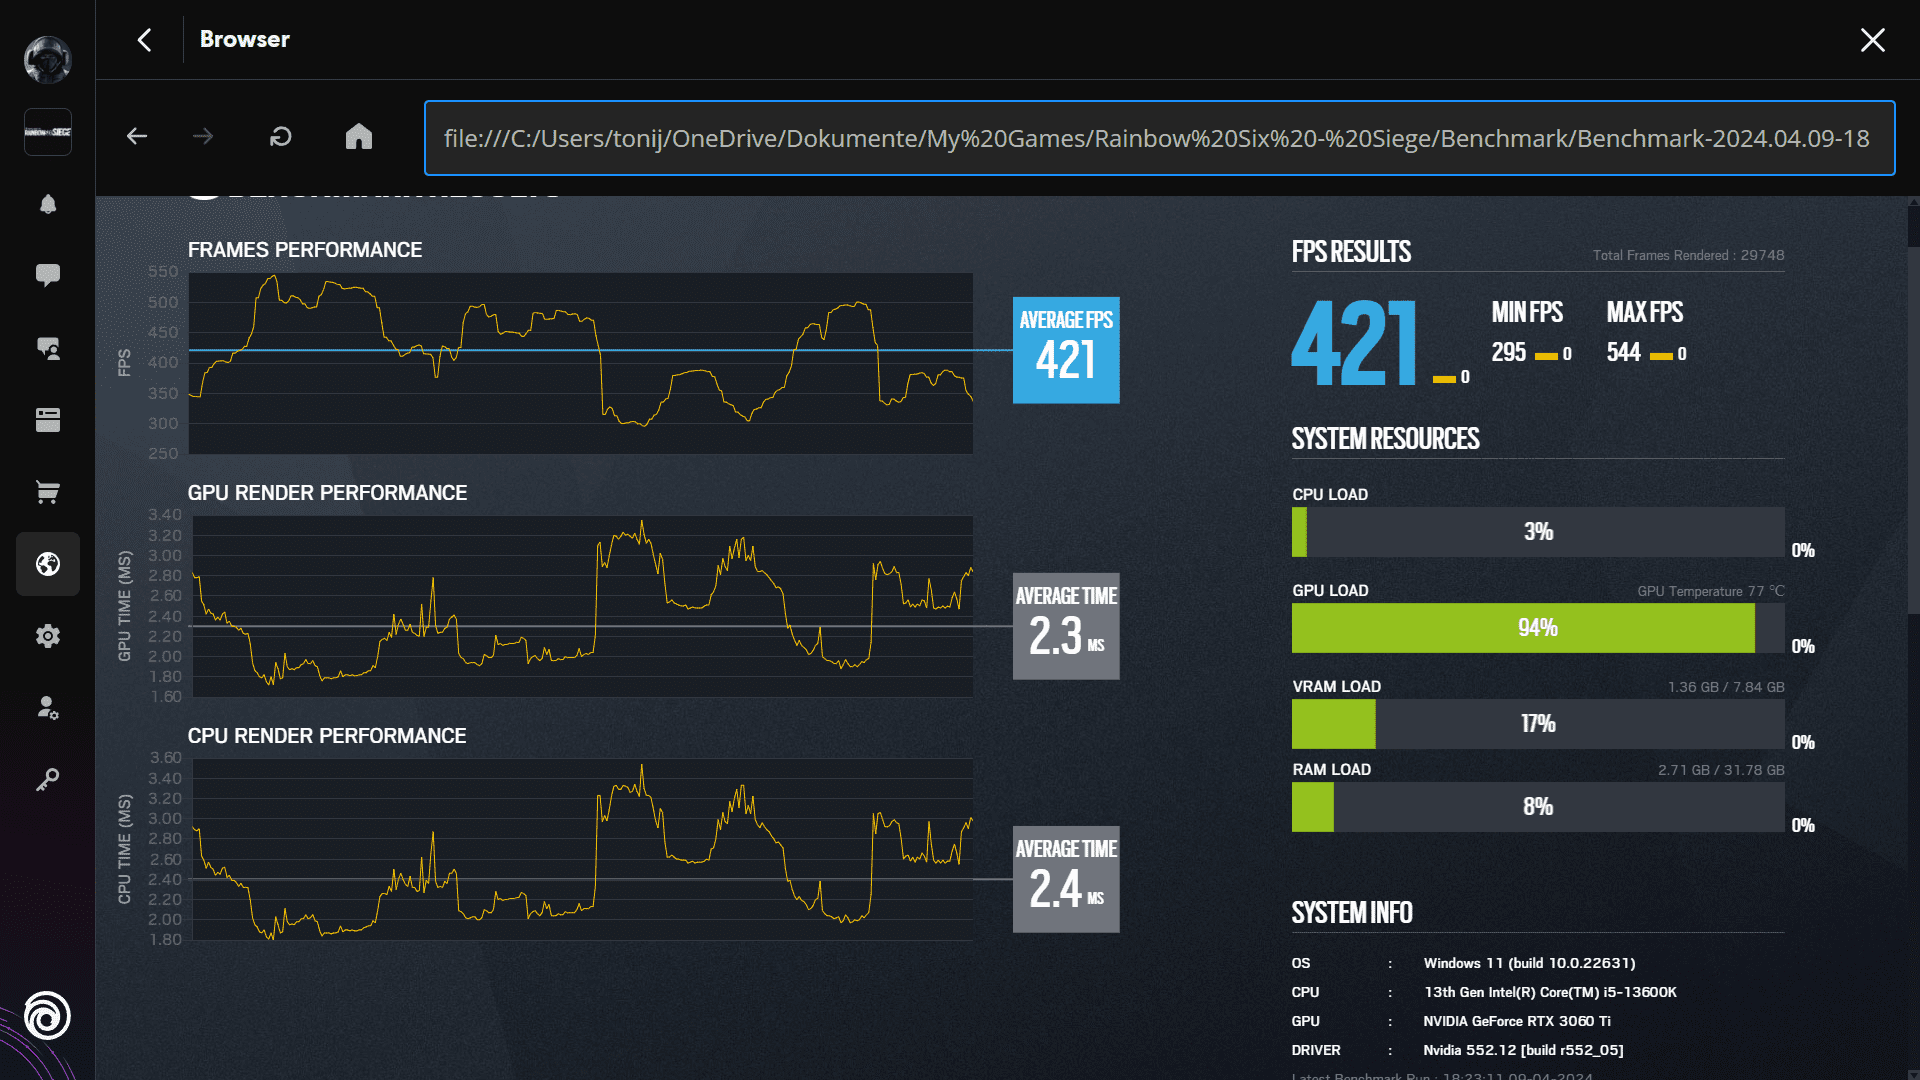1920x1080 pixels.
Task: Navigate forward in the browser
Action: click(x=203, y=136)
